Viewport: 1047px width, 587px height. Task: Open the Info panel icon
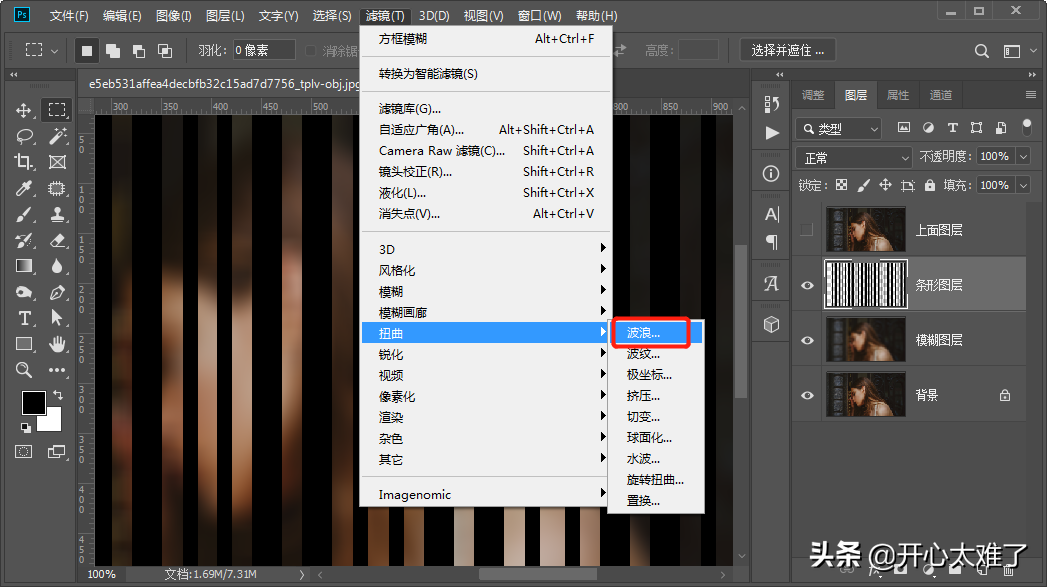click(x=771, y=174)
